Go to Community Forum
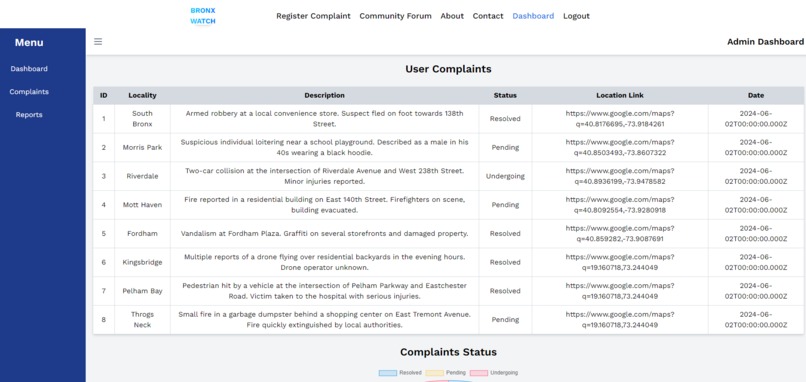The height and width of the screenshot is (382, 806). pyautogui.click(x=395, y=16)
